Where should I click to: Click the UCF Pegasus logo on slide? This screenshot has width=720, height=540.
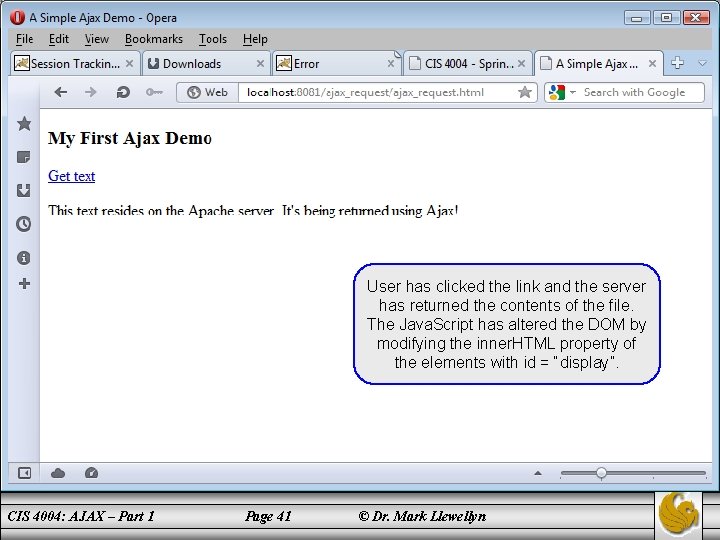tap(678, 514)
